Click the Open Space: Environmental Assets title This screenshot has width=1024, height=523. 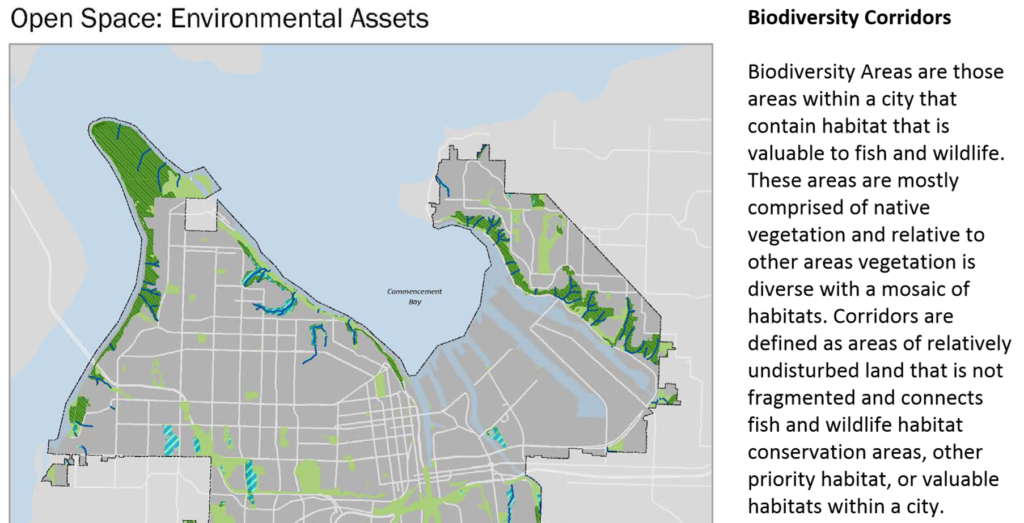[219, 18]
